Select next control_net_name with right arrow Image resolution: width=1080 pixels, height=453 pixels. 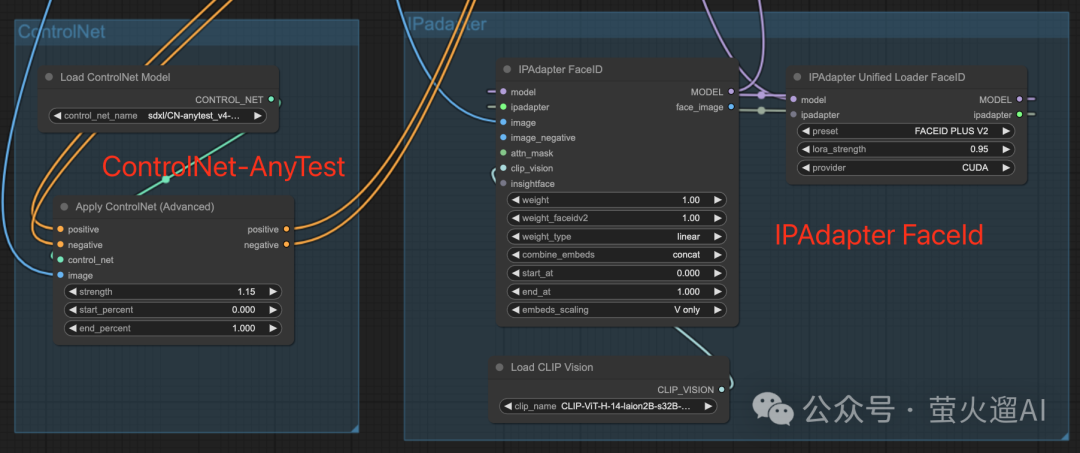point(258,116)
